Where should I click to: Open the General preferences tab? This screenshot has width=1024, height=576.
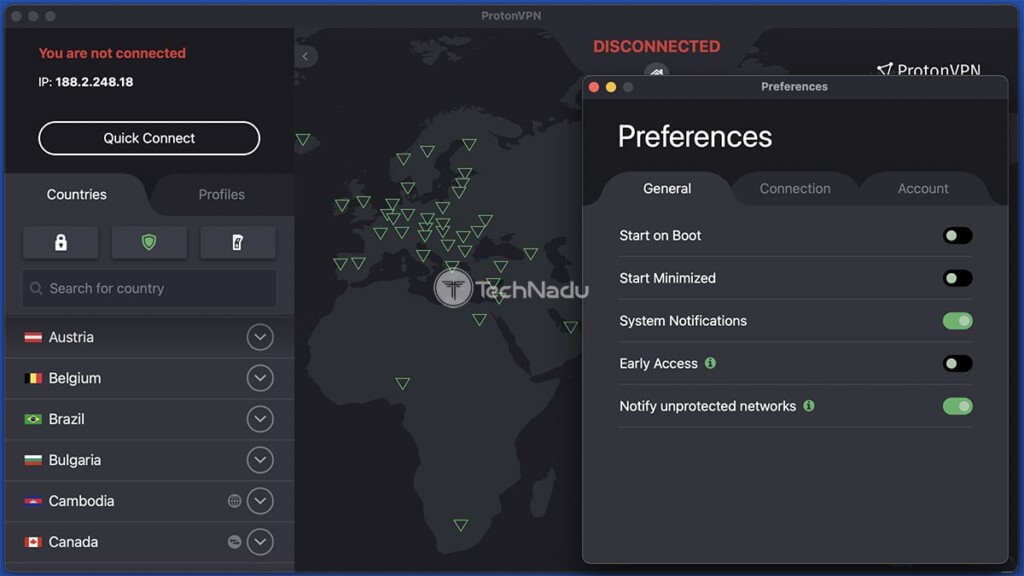coord(667,189)
